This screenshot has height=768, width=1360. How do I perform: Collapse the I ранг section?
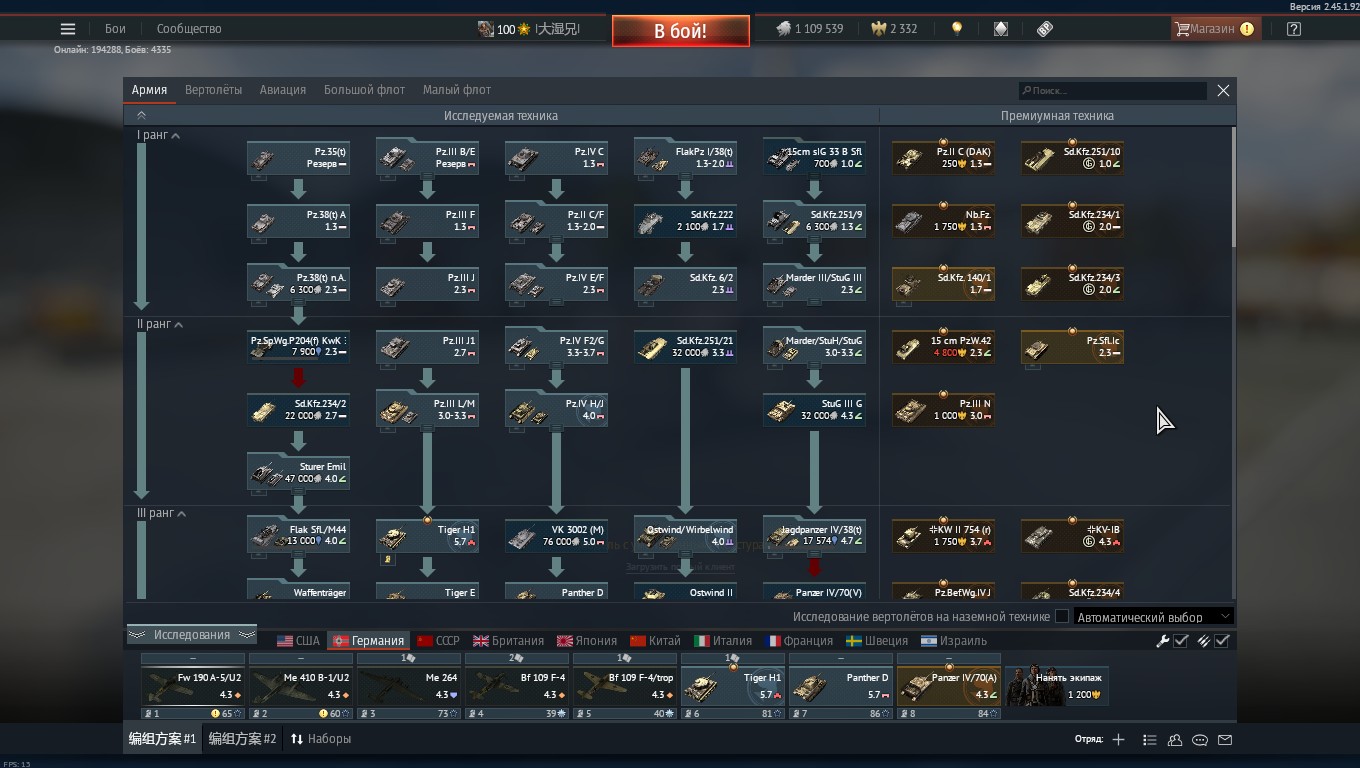(x=158, y=135)
